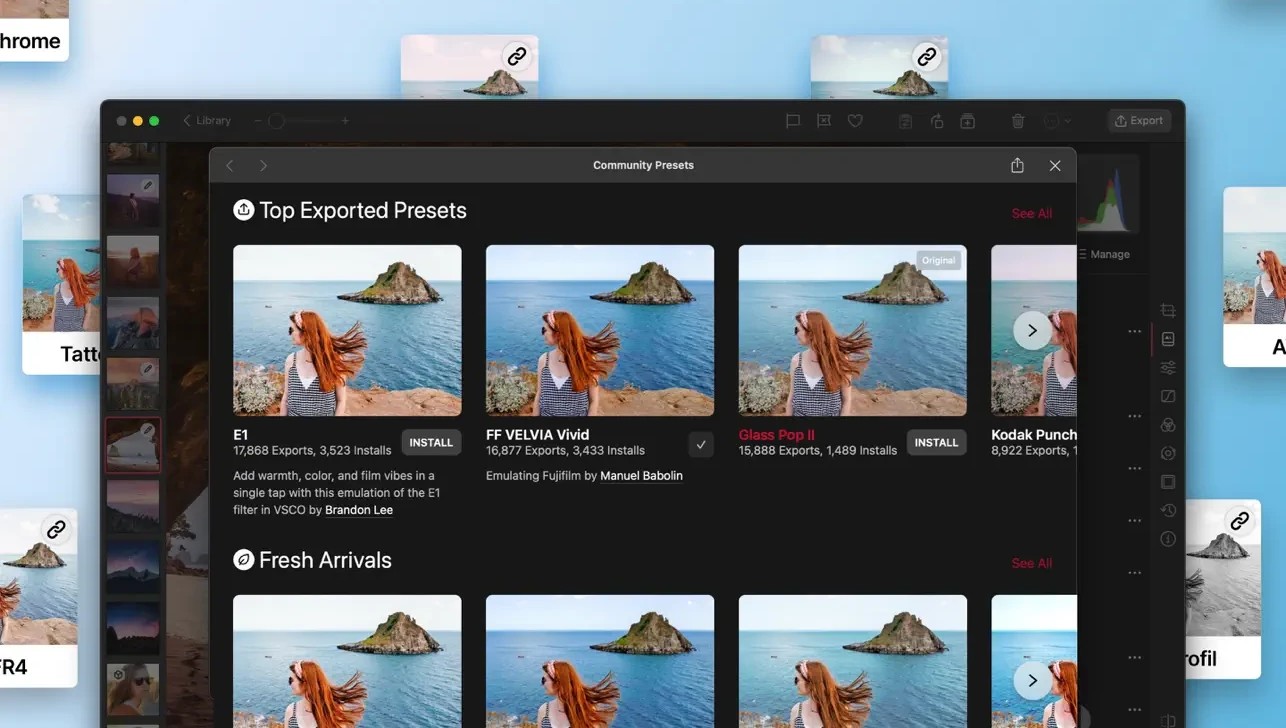The width and height of the screenshot is (1286, 728).
Task: Click the E1 preset name
Action: (240, 435)
